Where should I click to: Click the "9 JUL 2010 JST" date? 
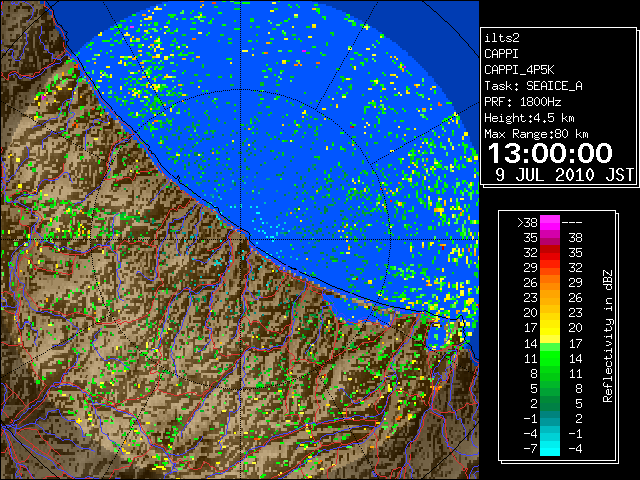[564, 175]
